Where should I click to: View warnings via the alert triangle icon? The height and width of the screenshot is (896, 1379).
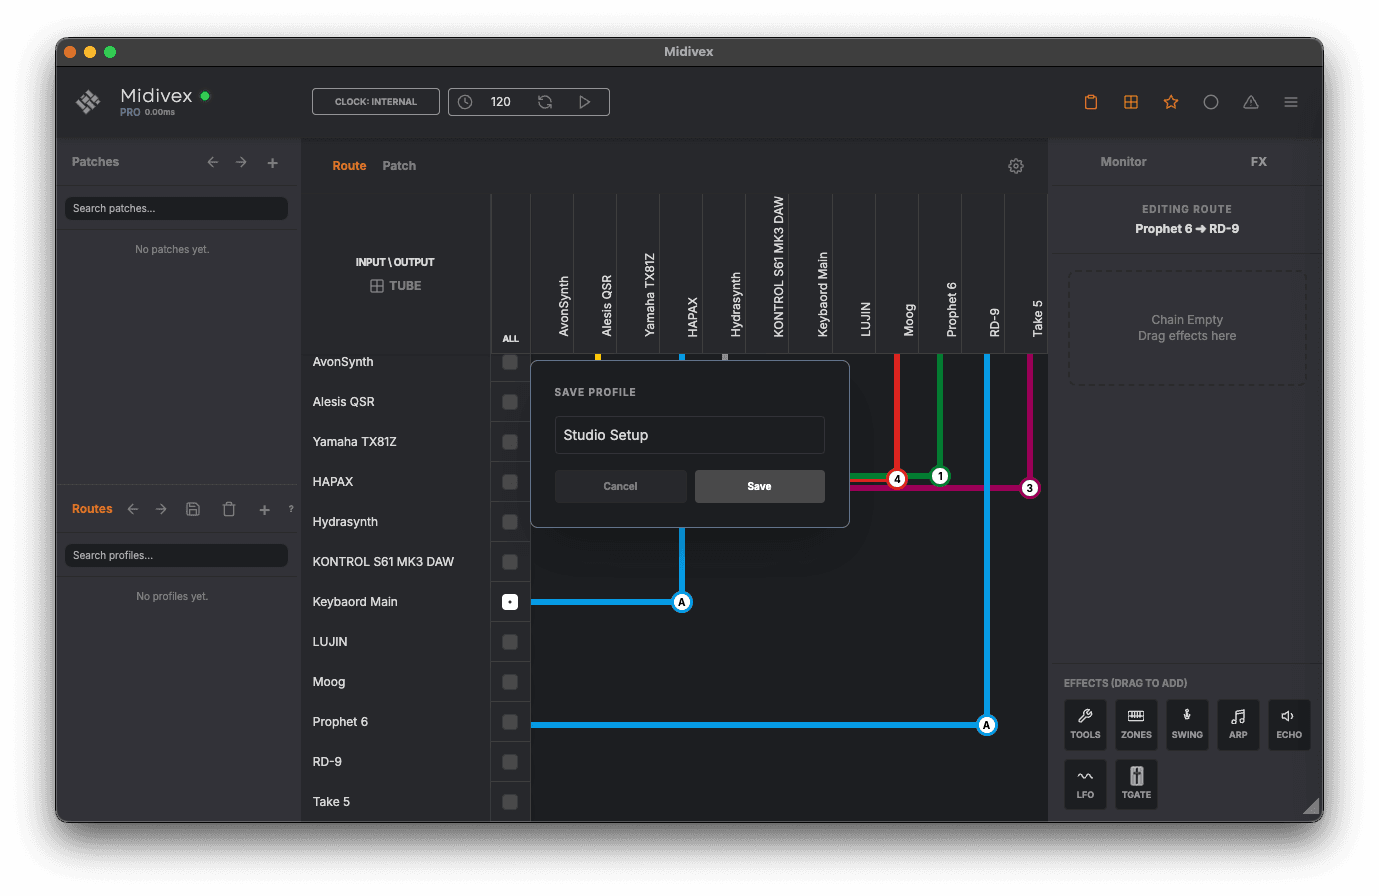click(1251, 101)
